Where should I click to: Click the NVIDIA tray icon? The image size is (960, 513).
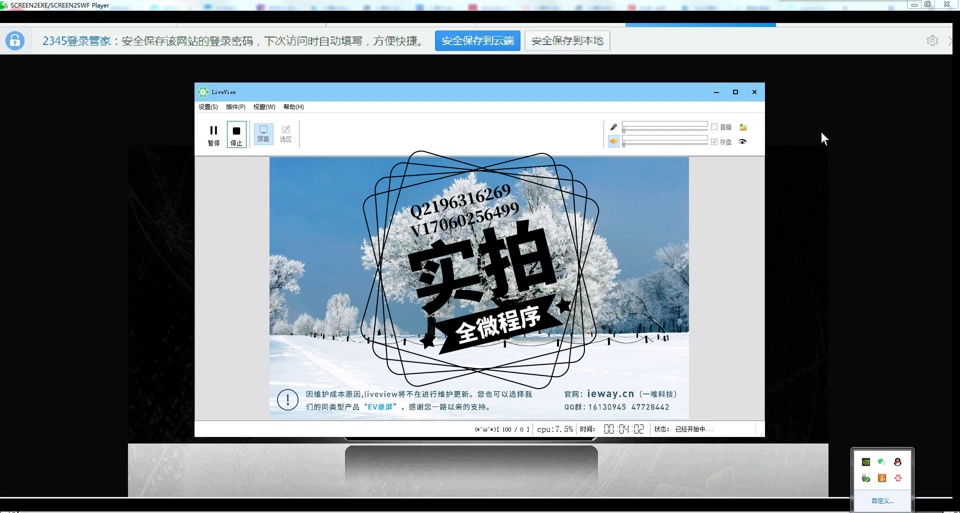[x=866, y=462]
